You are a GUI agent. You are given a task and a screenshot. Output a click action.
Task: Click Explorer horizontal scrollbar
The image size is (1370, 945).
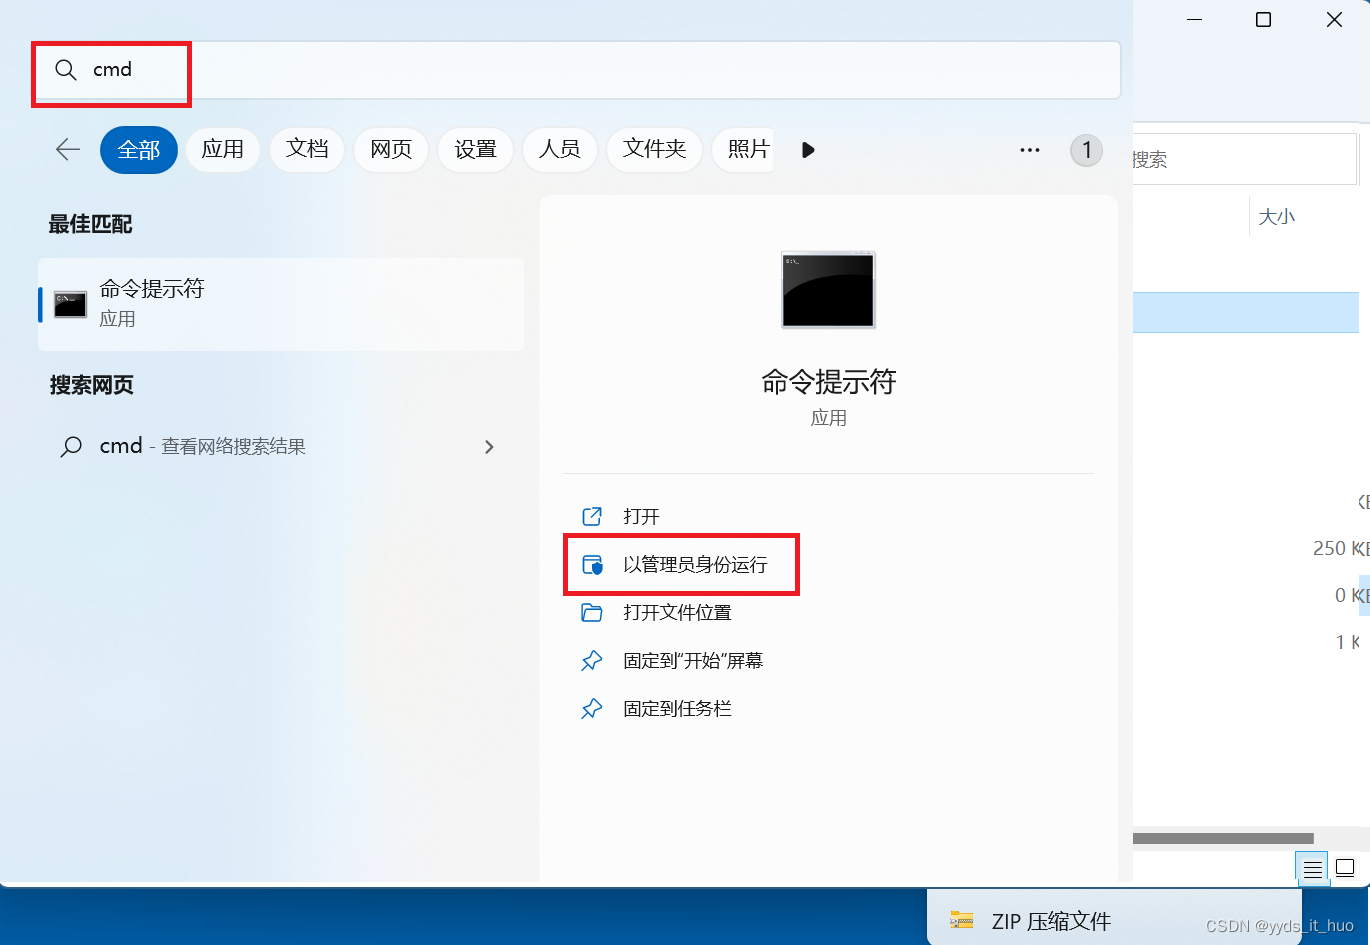coord(1223,838)
